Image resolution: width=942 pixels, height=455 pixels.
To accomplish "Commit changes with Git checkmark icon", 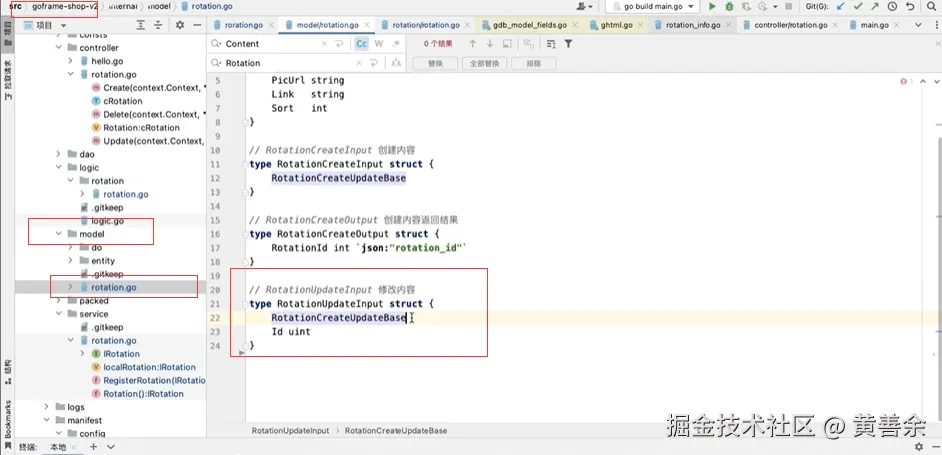I will point(858,6).
